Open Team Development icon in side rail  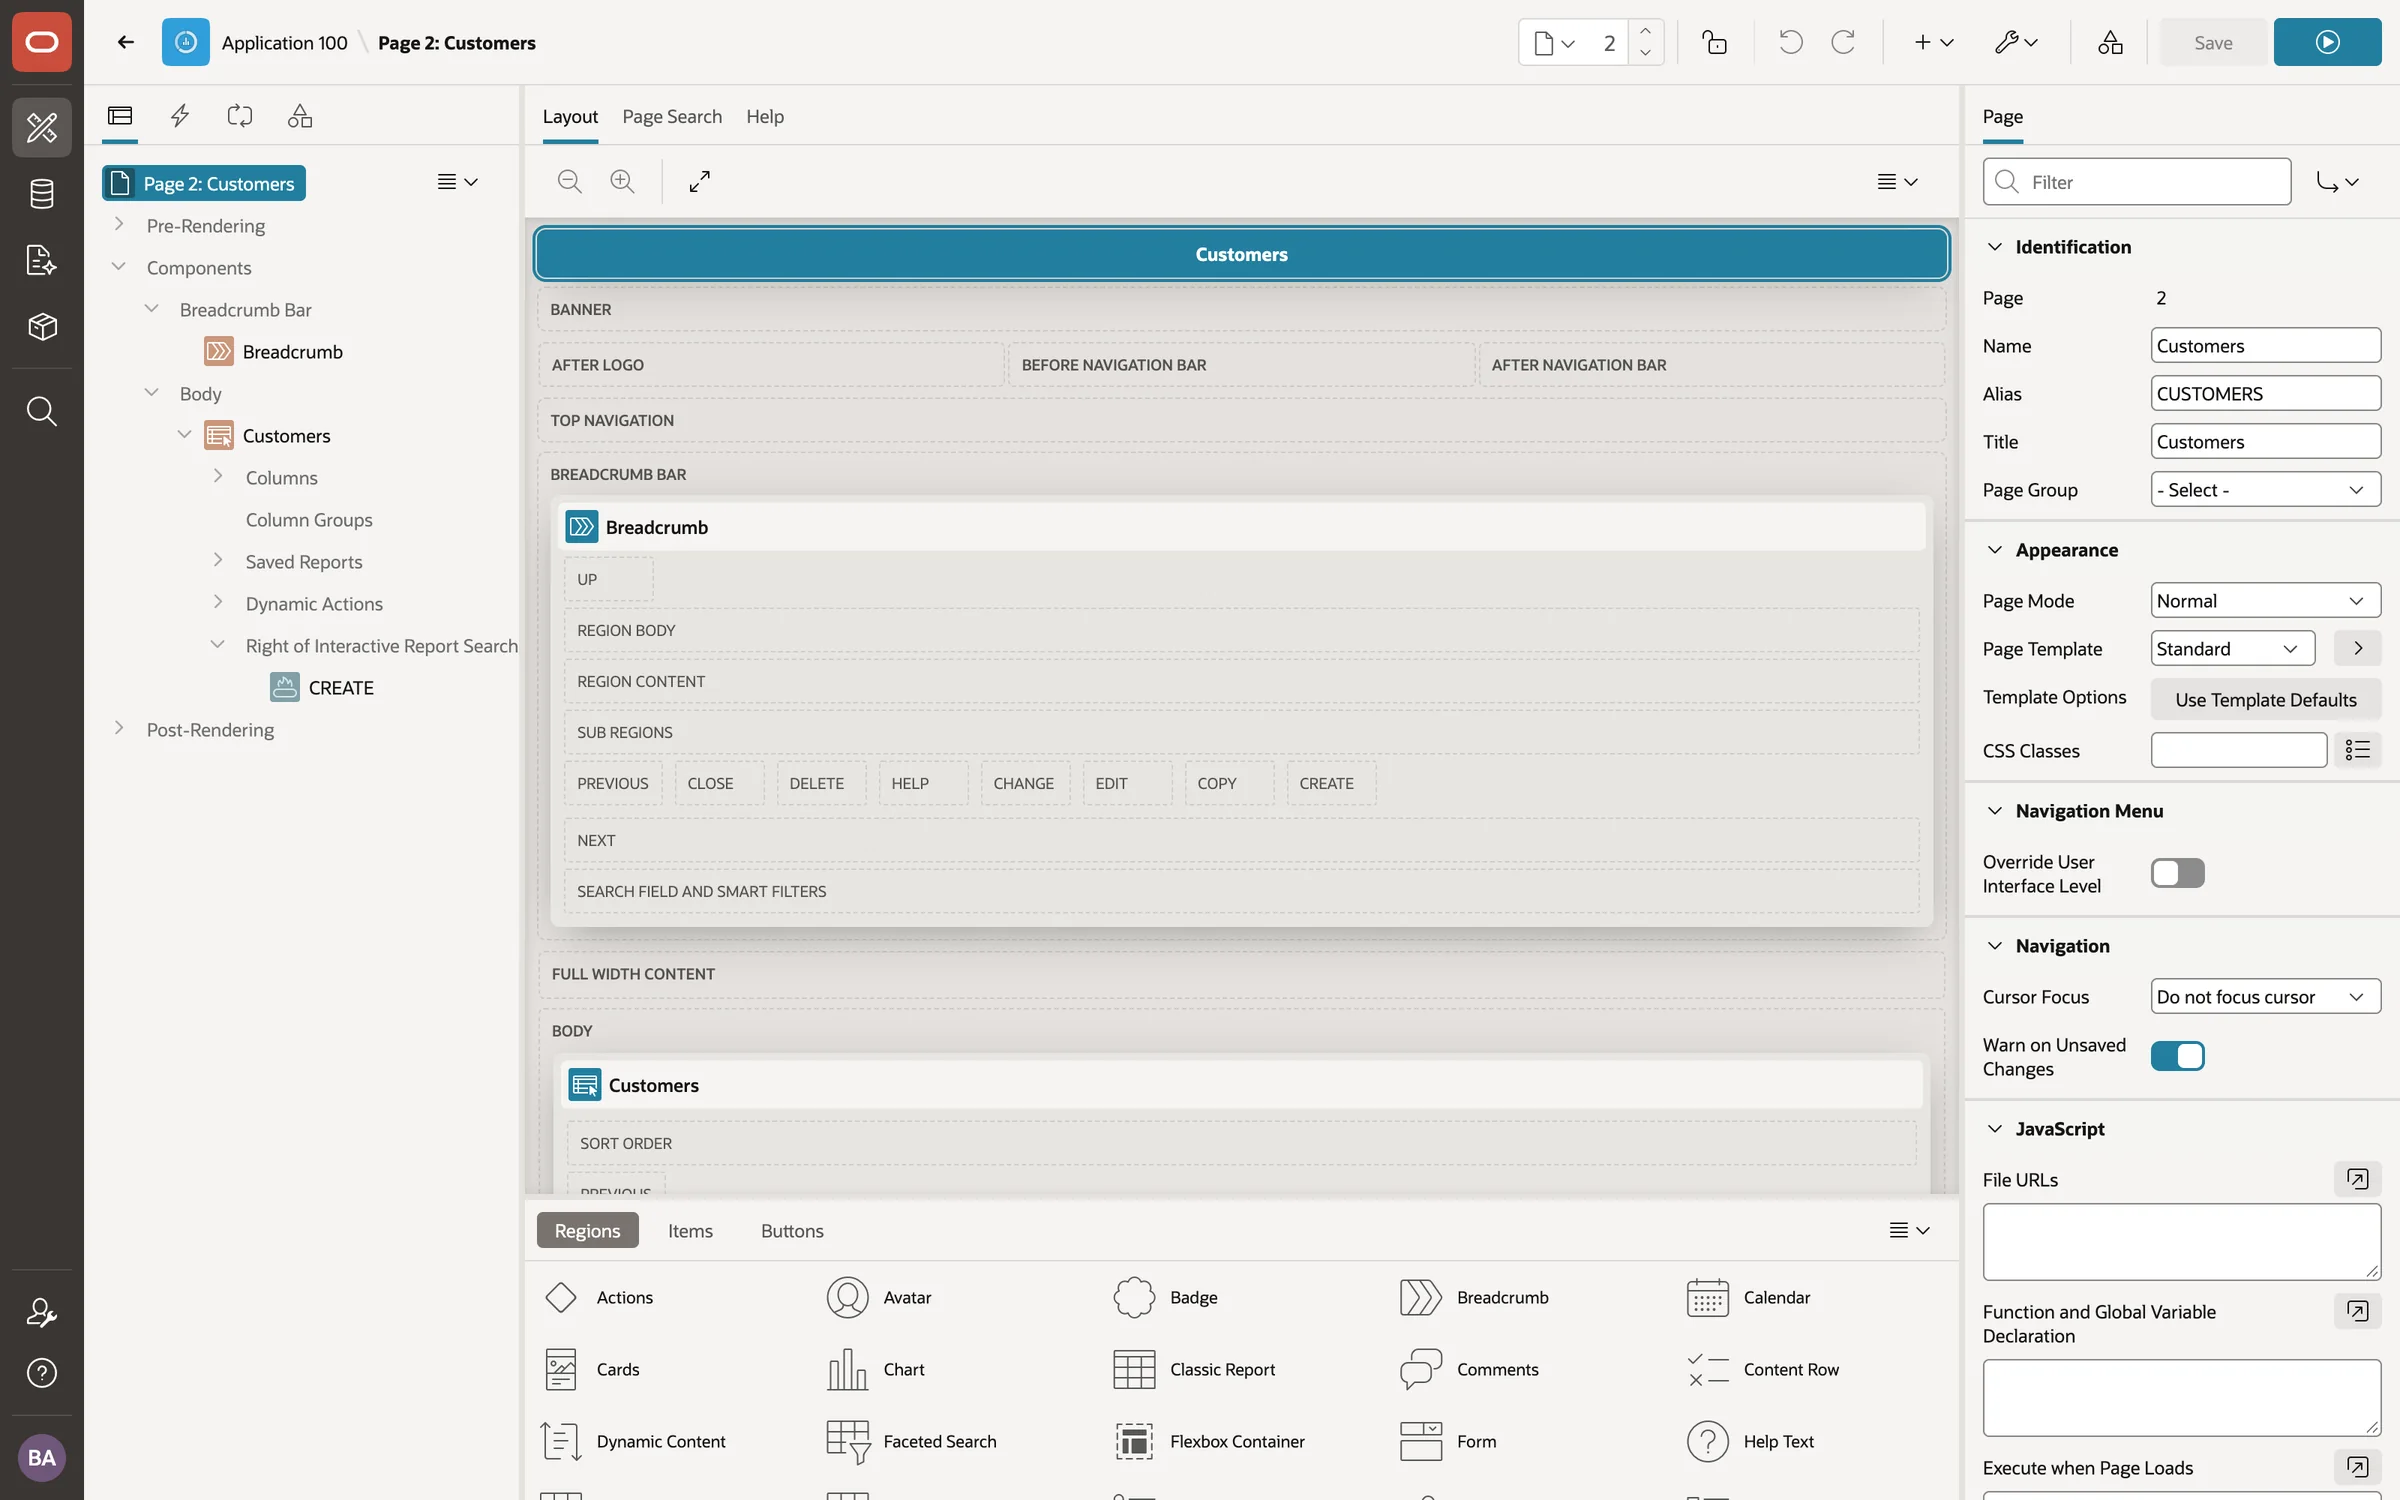tap(41, 260)
